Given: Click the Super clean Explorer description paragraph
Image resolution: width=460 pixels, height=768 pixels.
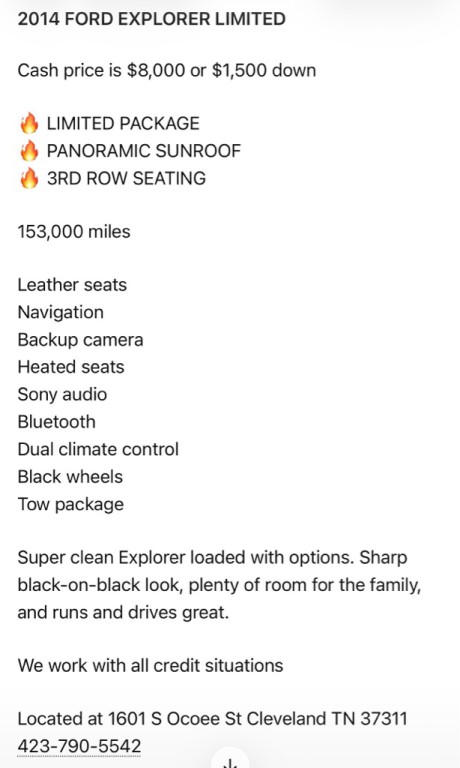Looking at the screenshot, I should coord(219,585).
